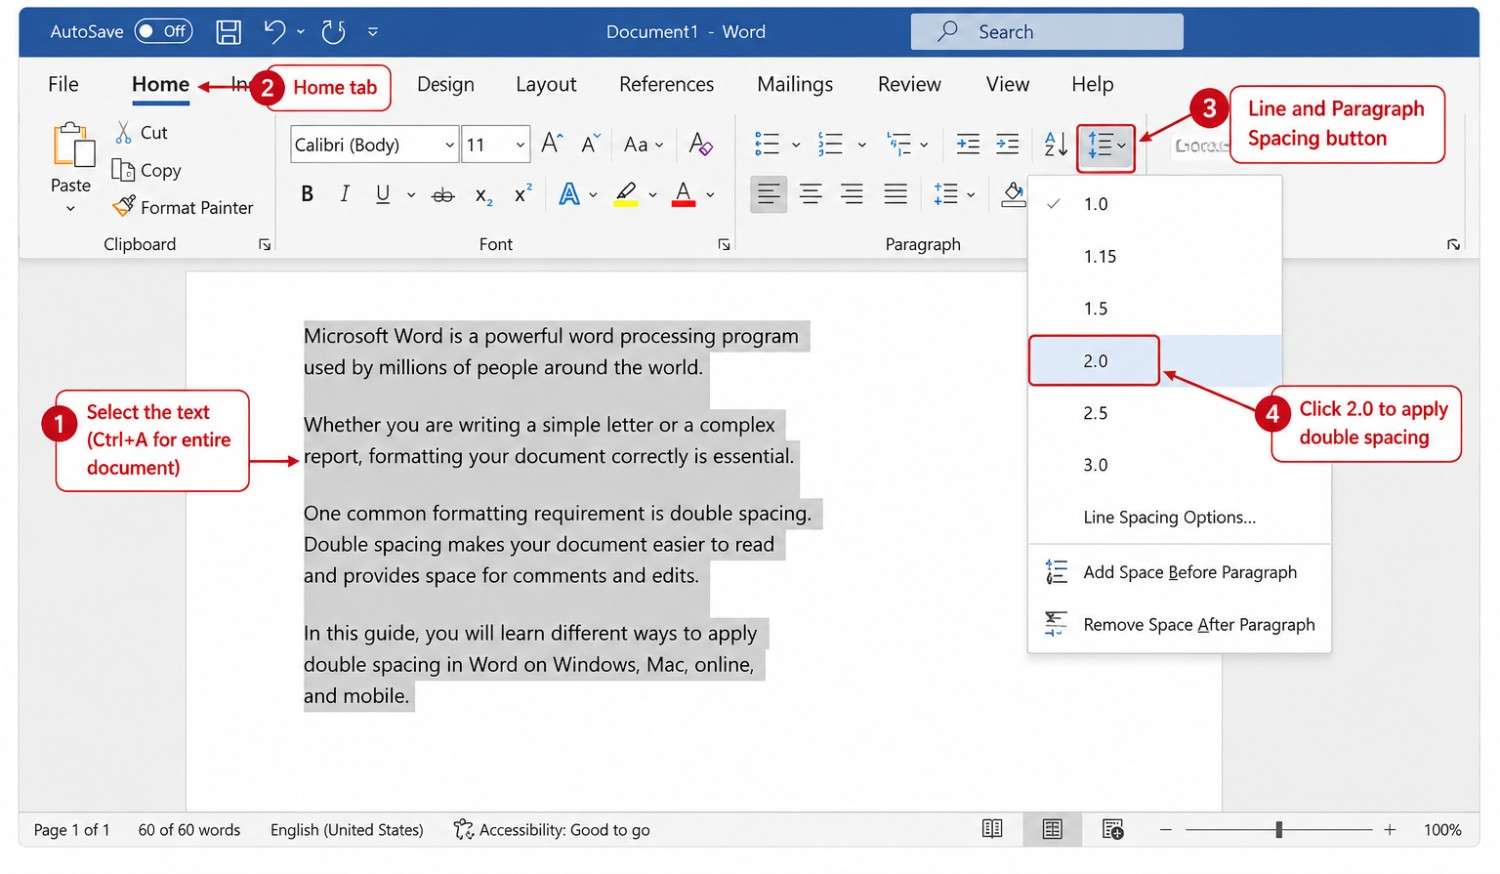This screenshot has height=874, width=1500.
Task: Undo the last action
Action: tap(275, 32)
